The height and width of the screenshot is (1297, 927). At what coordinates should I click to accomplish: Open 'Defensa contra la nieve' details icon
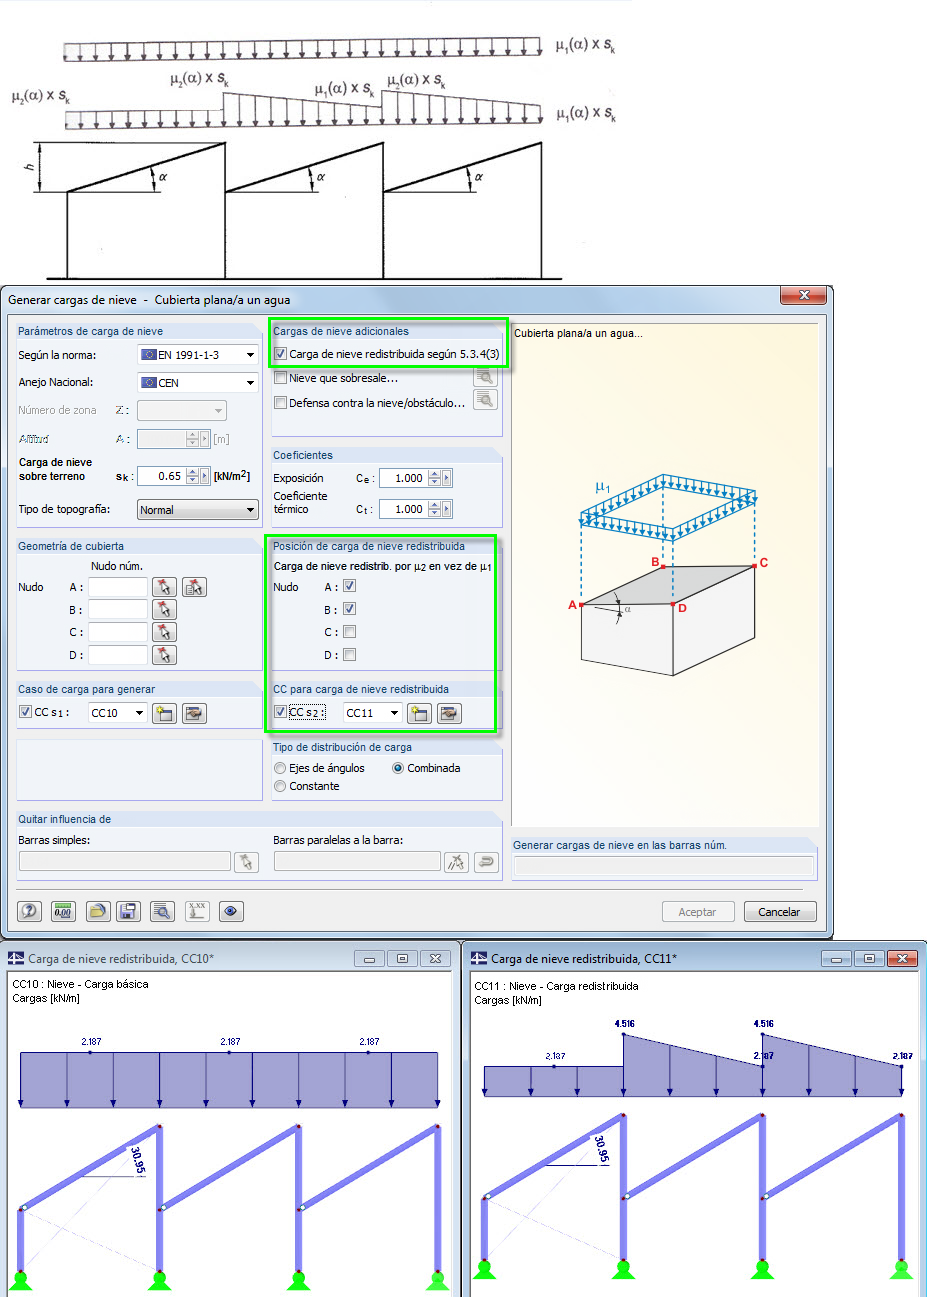click(x=485, y=400)
